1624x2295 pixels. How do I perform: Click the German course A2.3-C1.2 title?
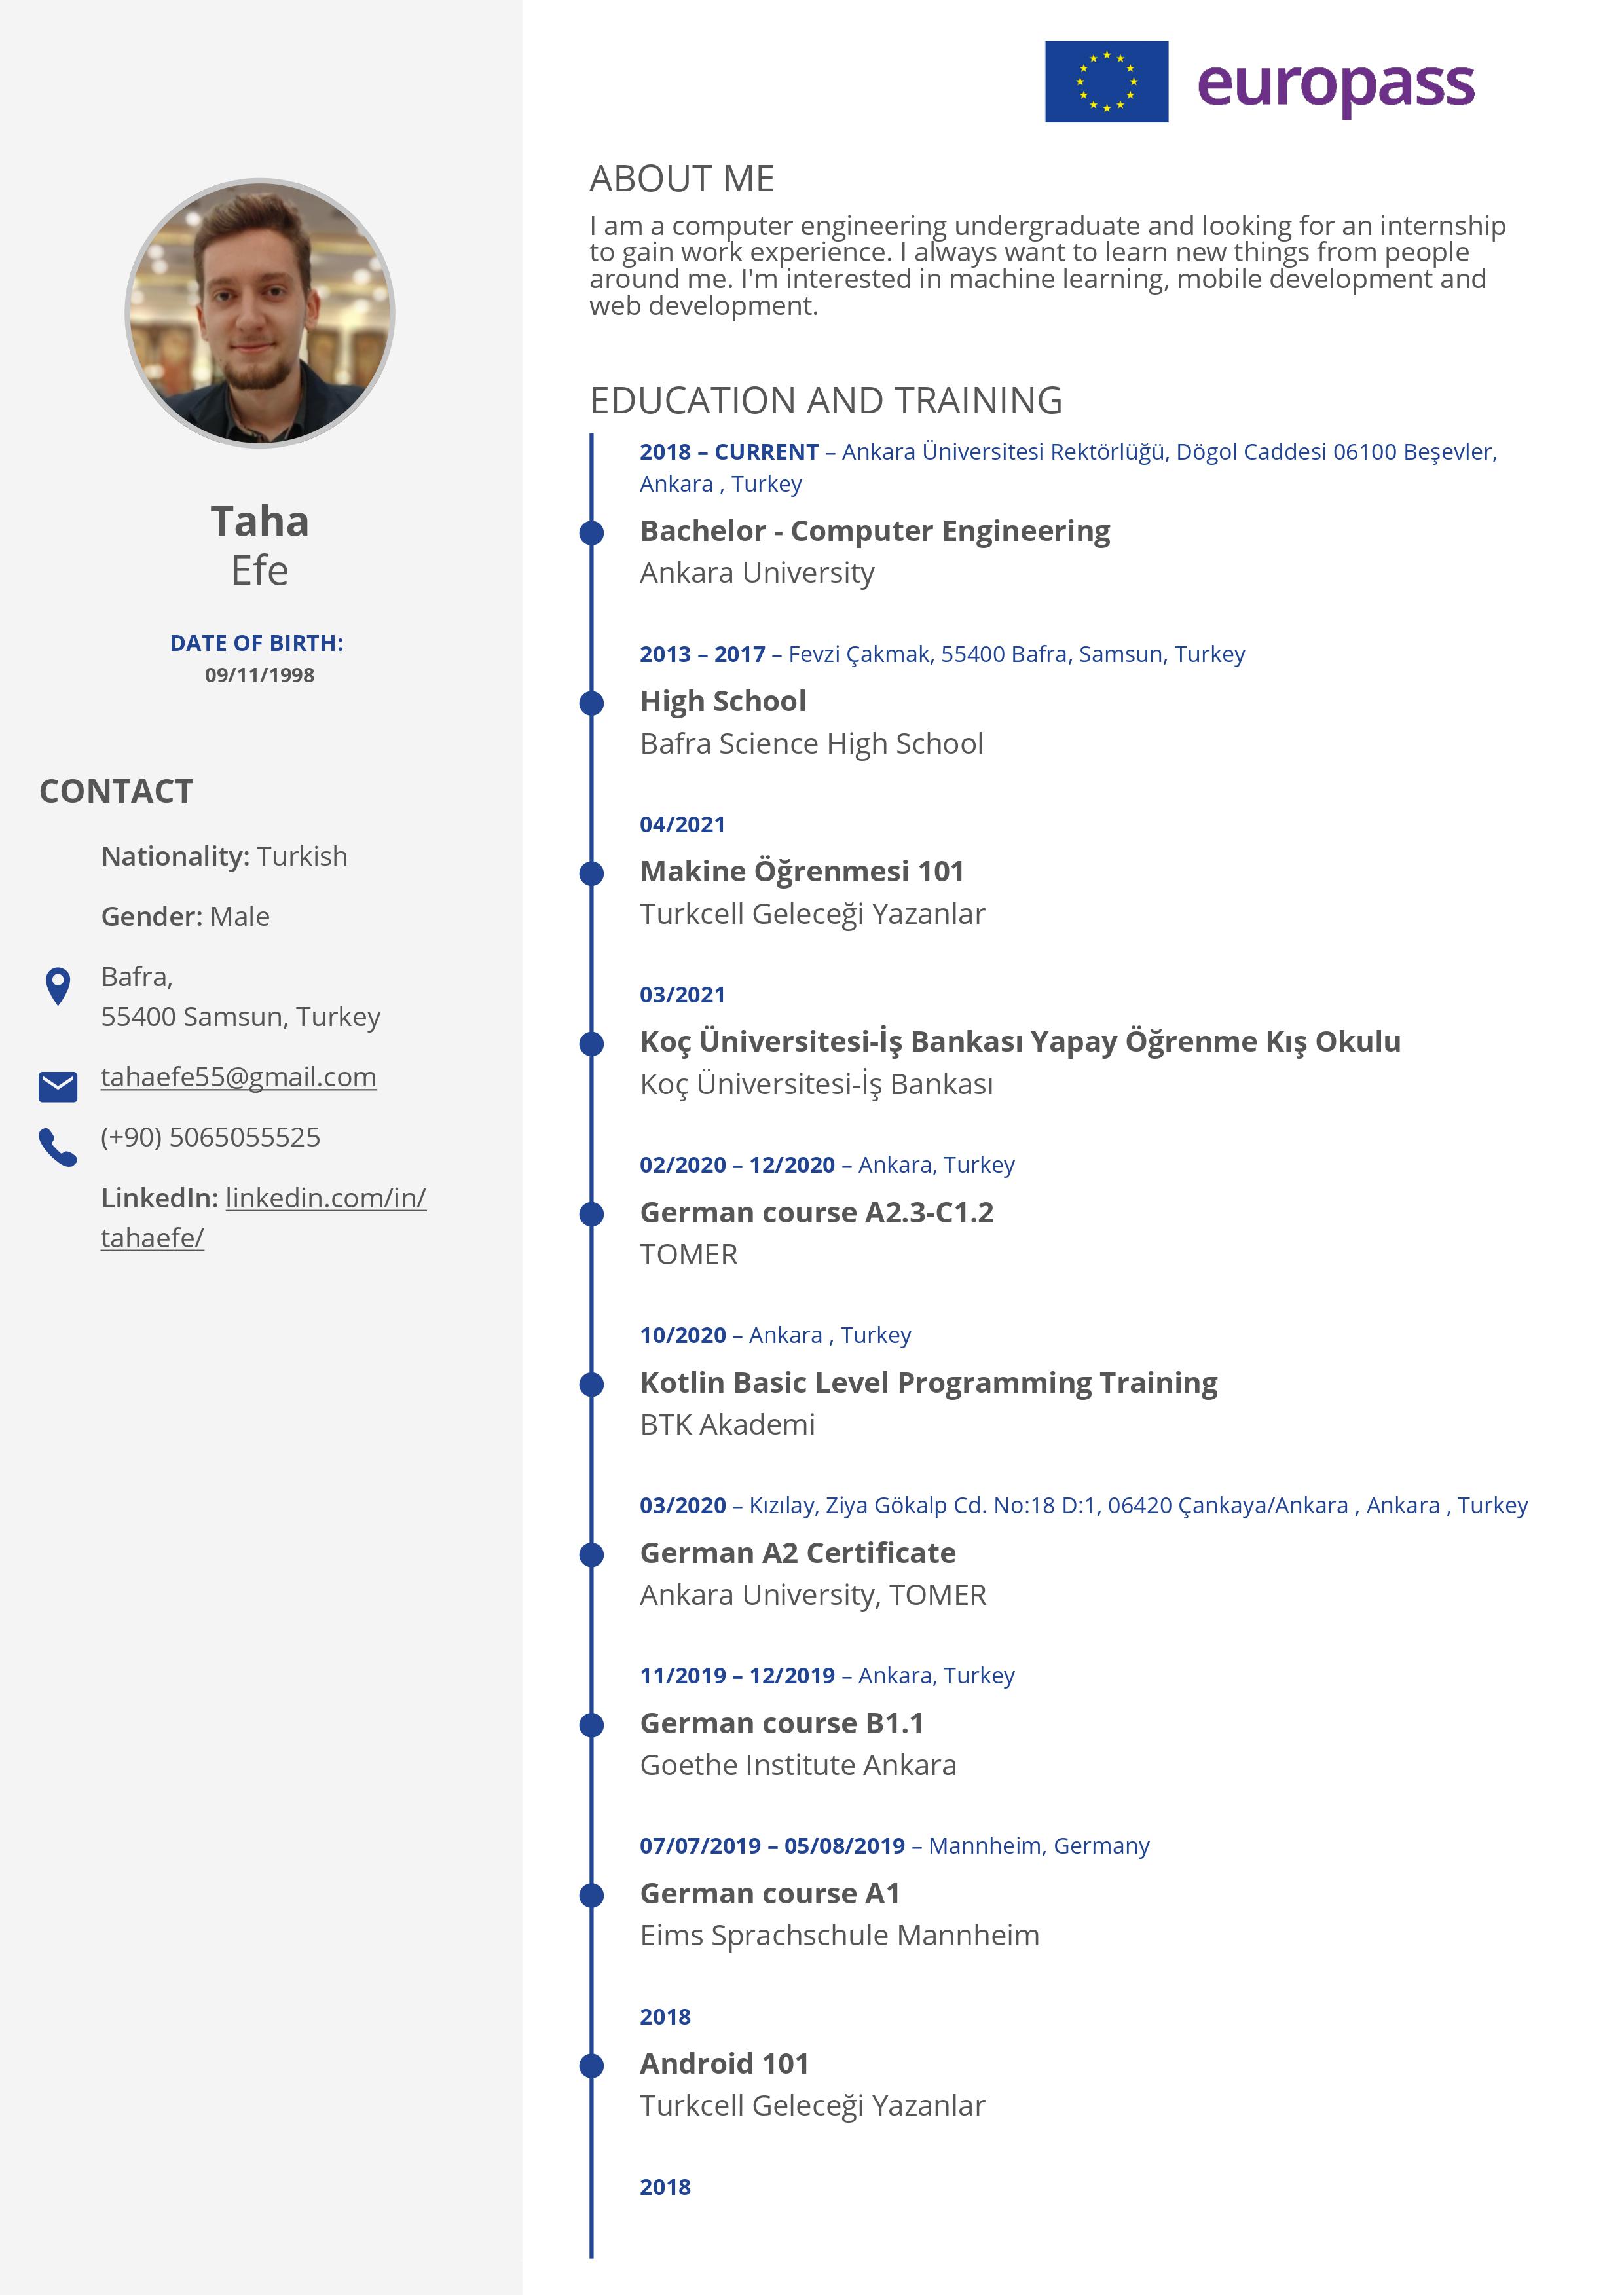pos(817,1212)
